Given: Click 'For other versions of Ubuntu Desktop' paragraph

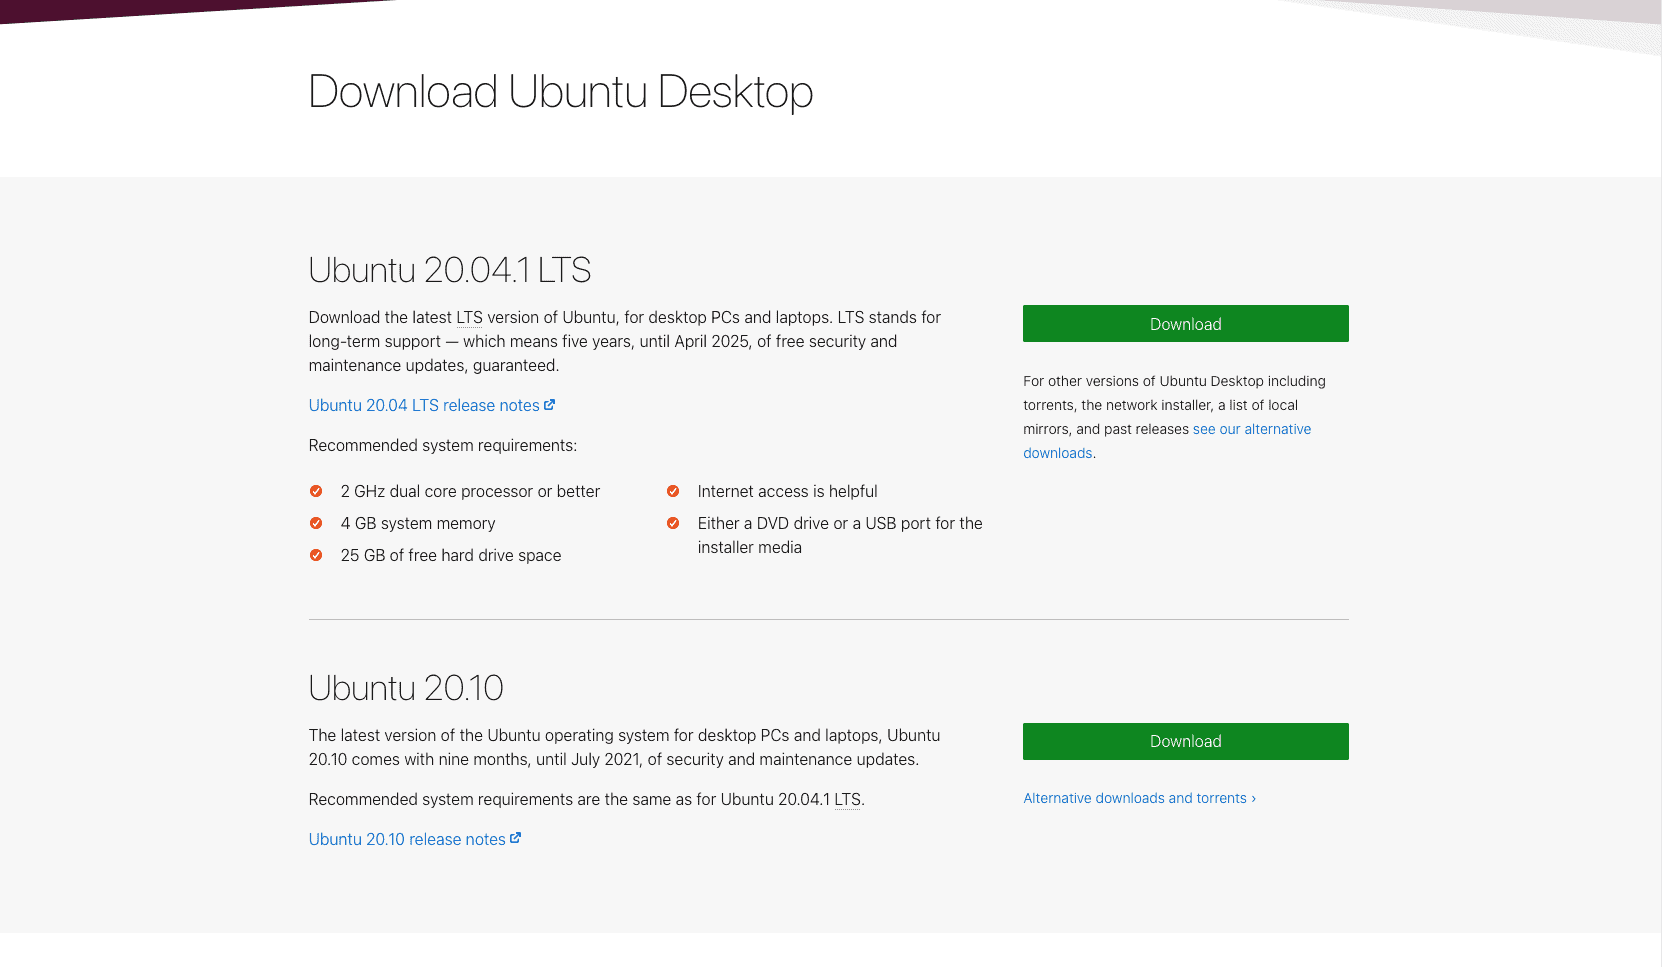Looking at the screenshot, I should [x=1174, y=417].
